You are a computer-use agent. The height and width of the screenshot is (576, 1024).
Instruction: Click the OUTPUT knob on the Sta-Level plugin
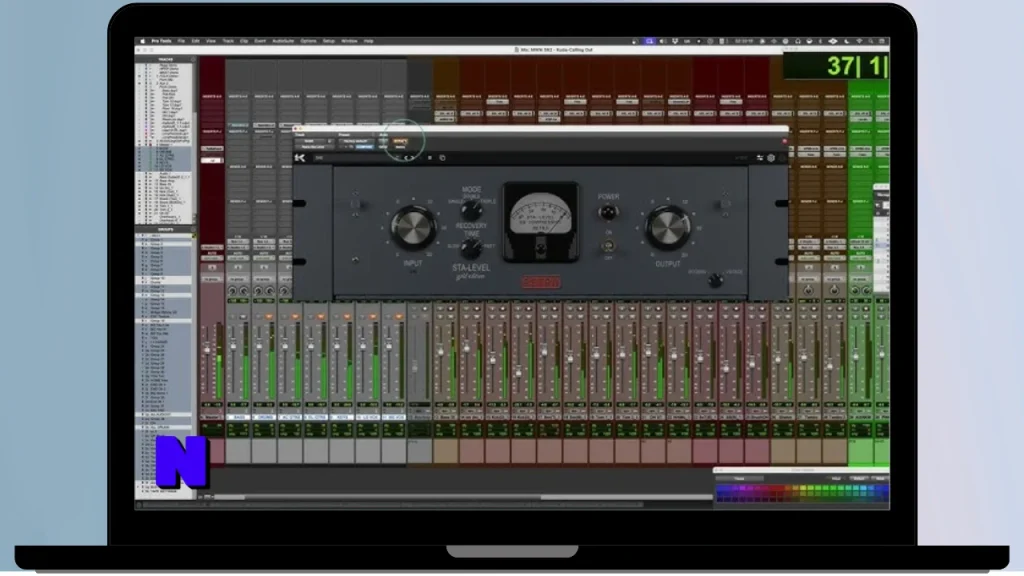click(667, 227)
